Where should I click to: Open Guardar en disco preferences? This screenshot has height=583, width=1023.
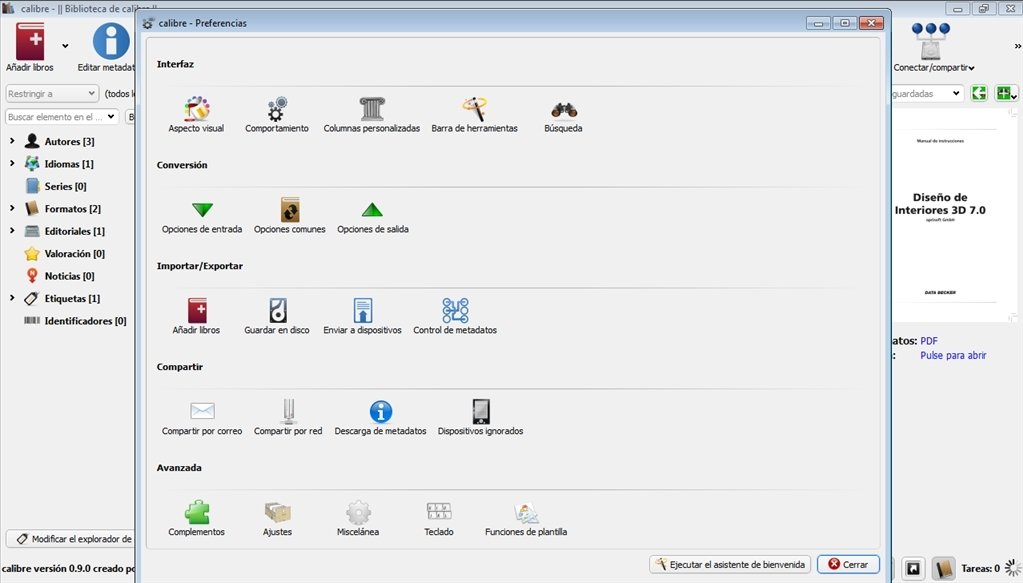pos(277,317)
